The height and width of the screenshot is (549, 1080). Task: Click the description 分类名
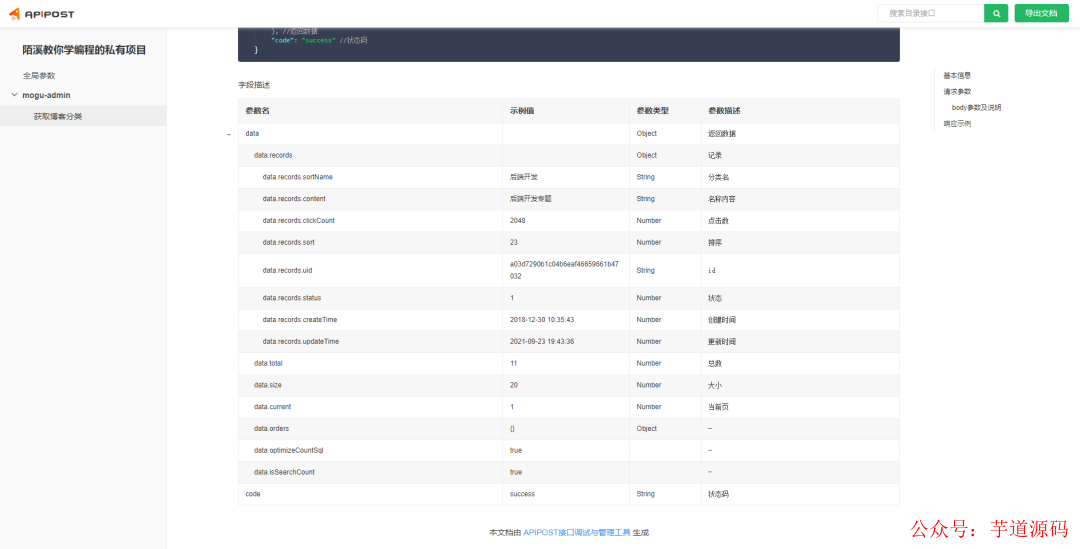pyautogui.click(x=718, y=177)
